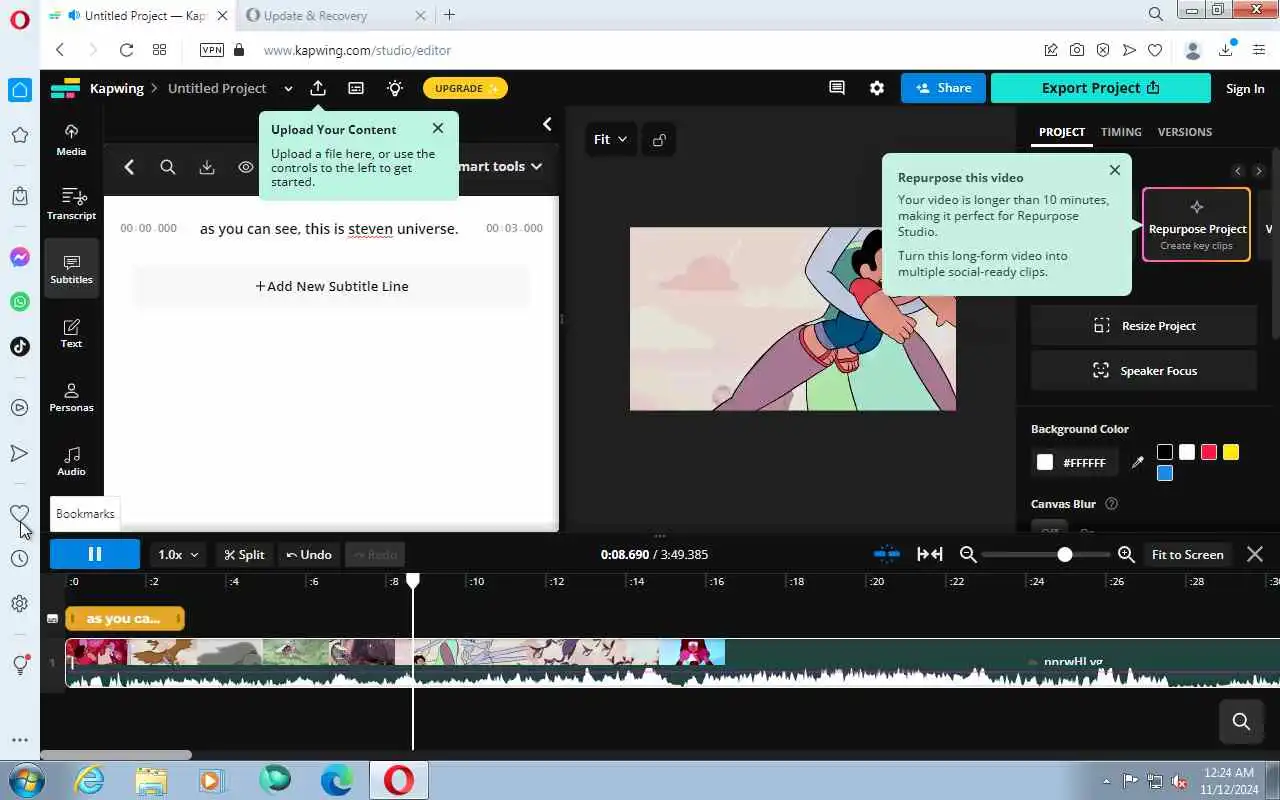
Task: Expand the Smart tools dropdown
Action: [500, 167]
